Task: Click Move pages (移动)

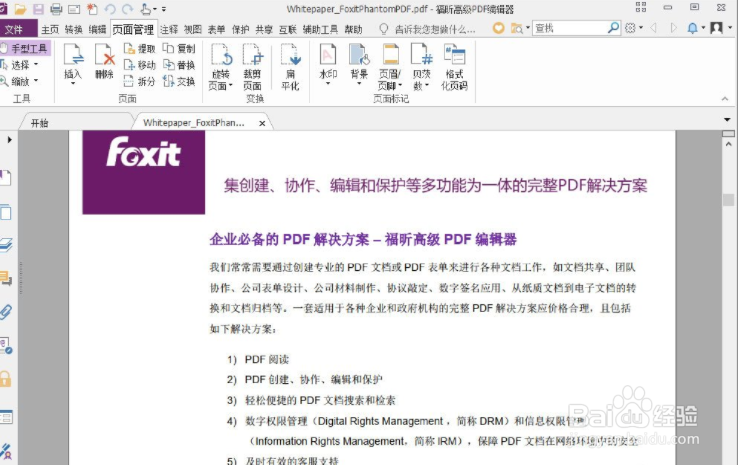Action: tap(140, 65)
